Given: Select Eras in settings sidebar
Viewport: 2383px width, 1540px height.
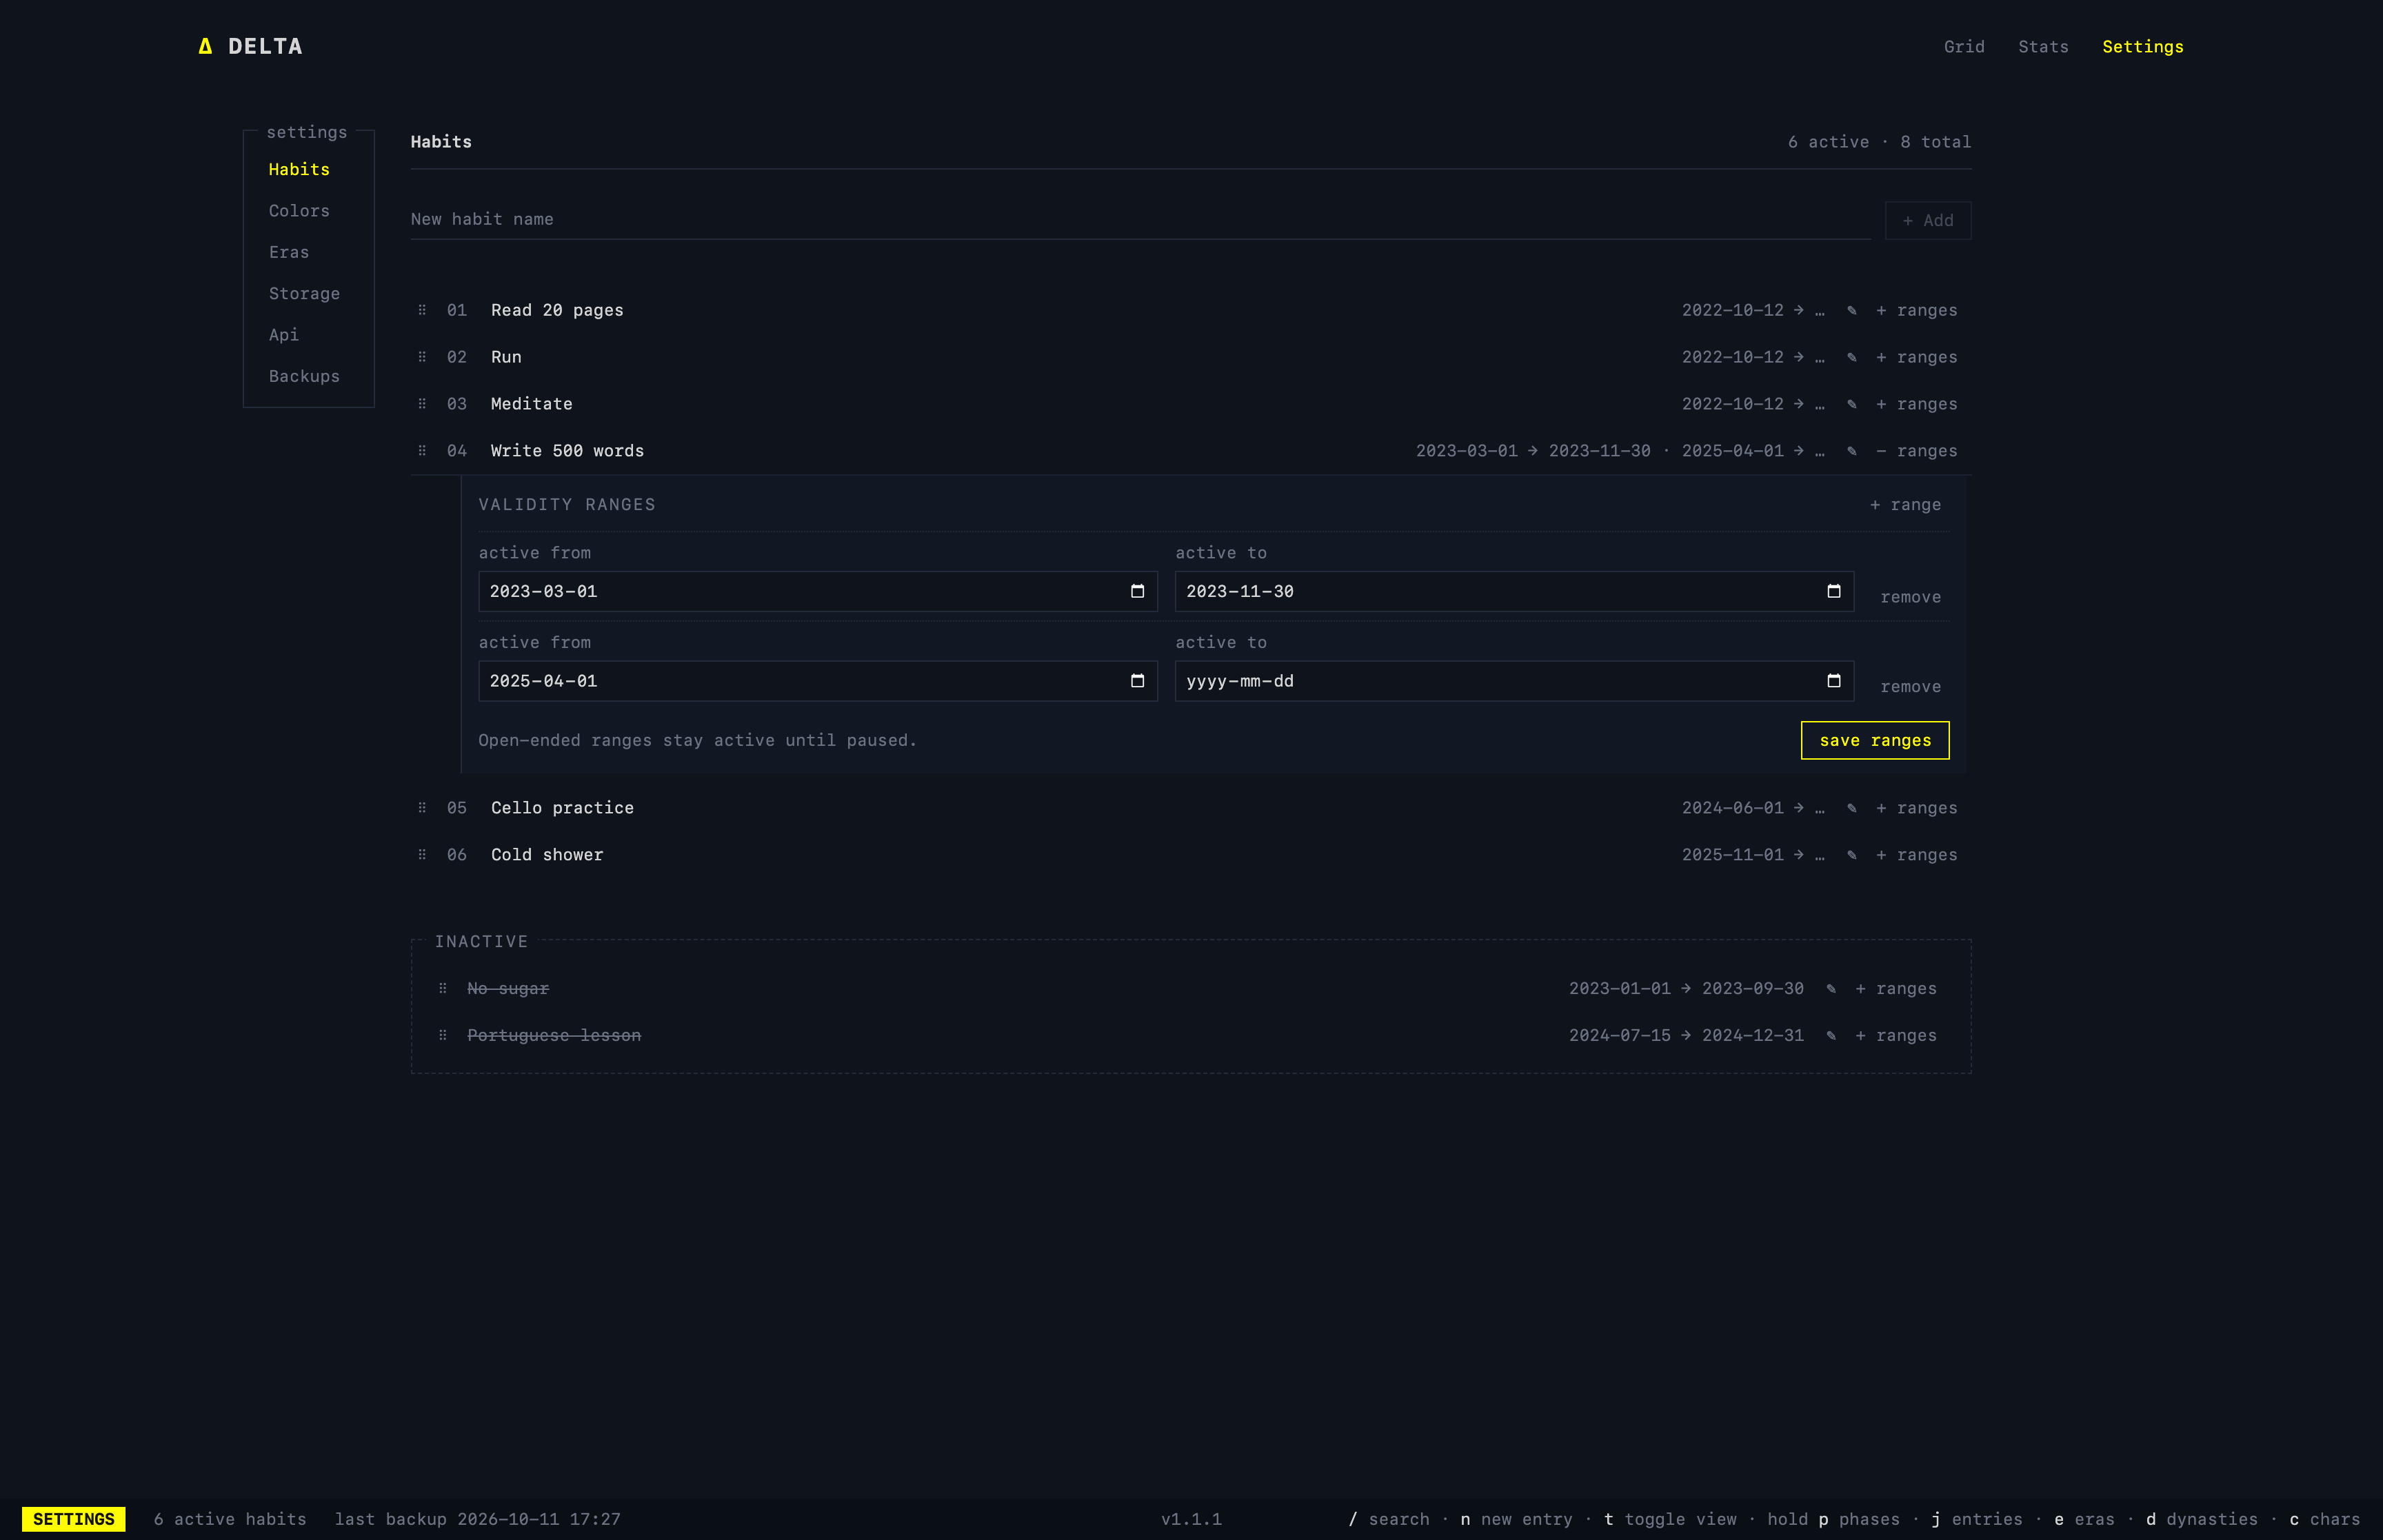Looking at the screenshot, I should (x=289, y=252).
